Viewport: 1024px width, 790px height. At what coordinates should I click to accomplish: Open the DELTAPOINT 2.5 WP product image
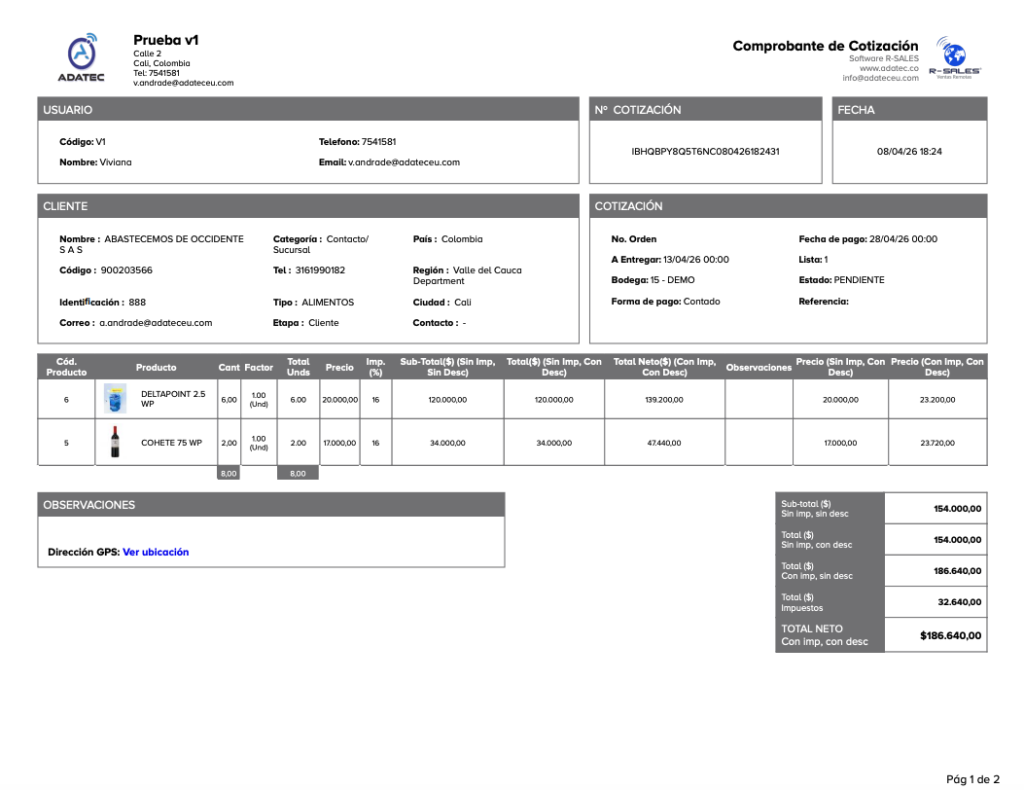point(115,398)
